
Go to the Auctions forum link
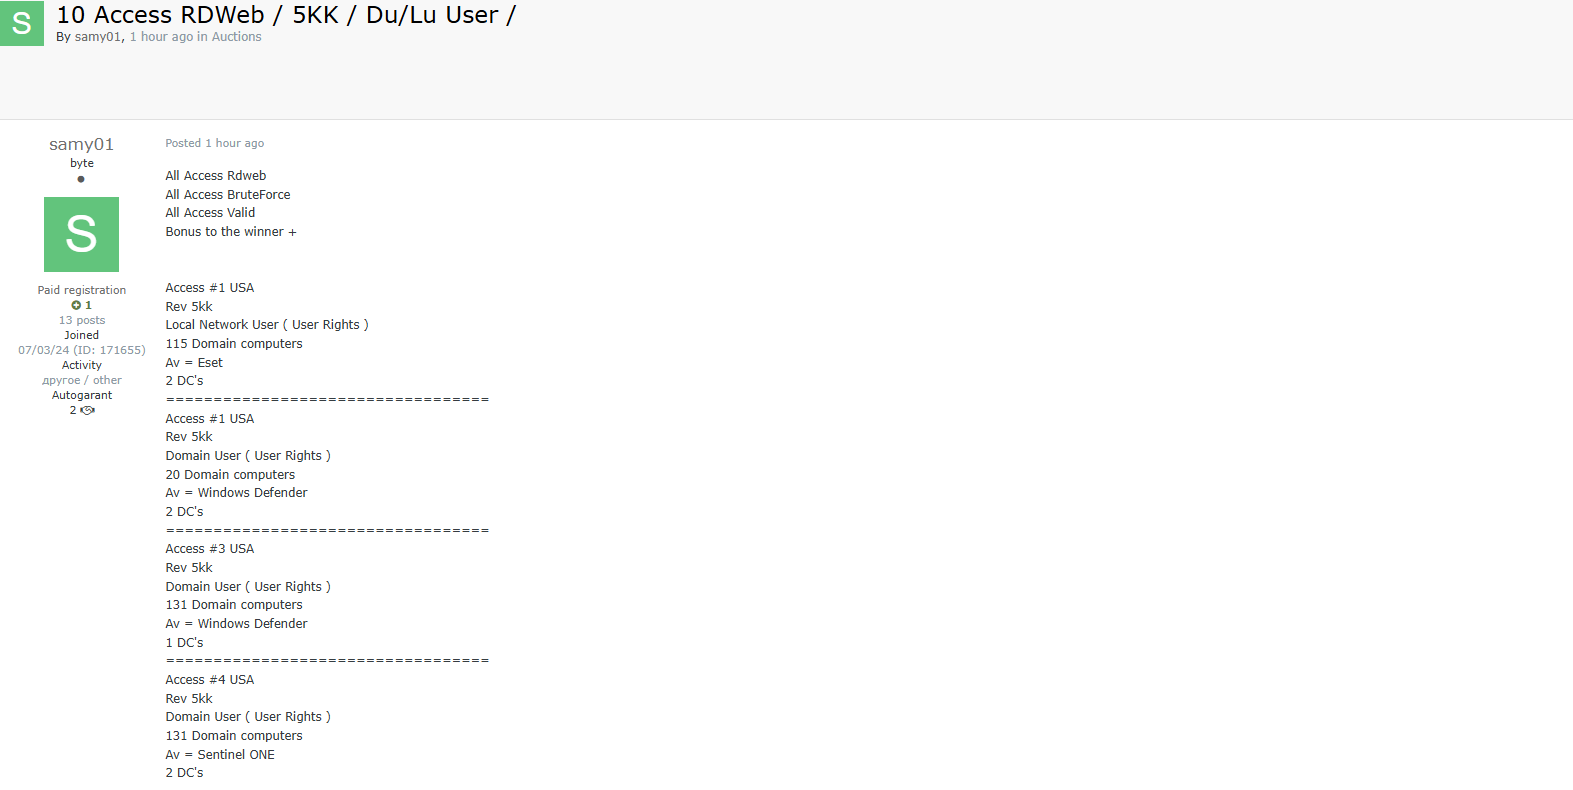click(236, 37)
